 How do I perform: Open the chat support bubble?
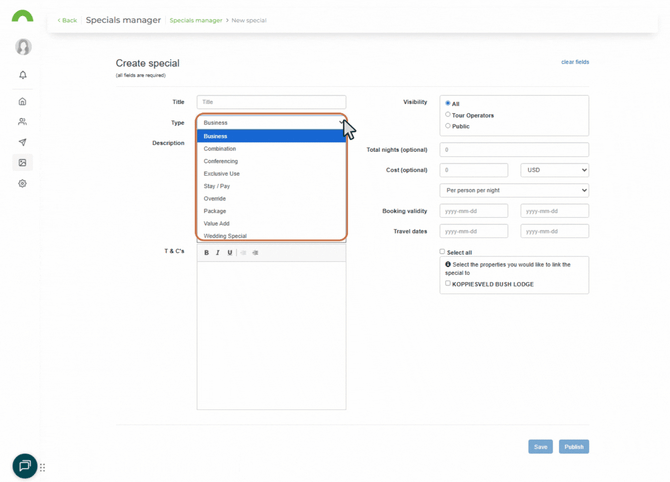(x=25, y=466)
